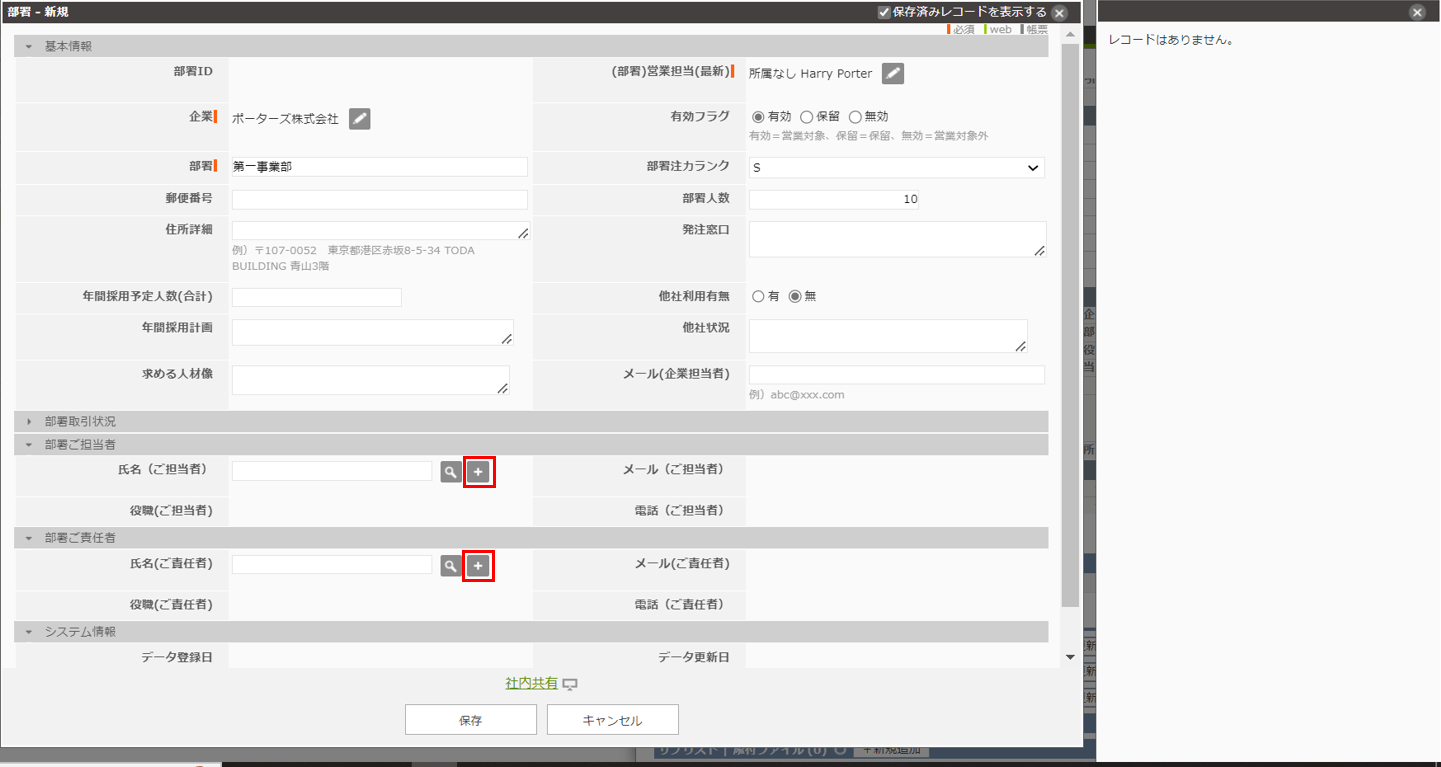The image size is (1441, 767).
Task: Add new ご担当者 with plus icon
Action: [478, 472]
